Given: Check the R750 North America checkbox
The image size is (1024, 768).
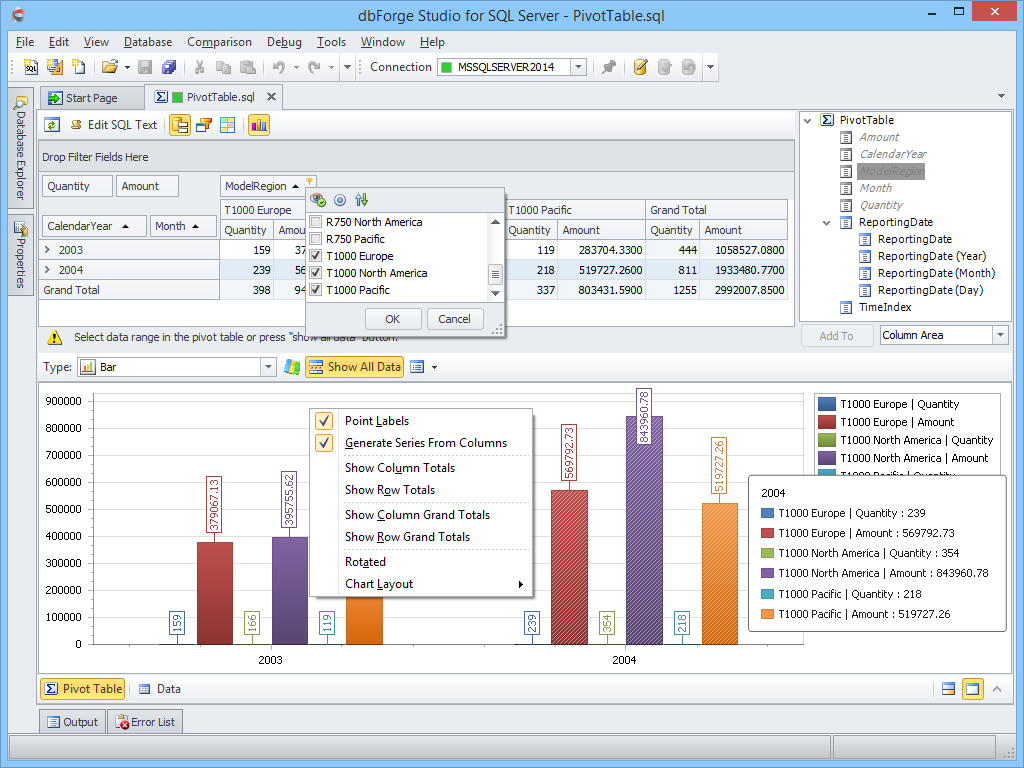Looking at the screenshot, I should [x=316, y=222].
